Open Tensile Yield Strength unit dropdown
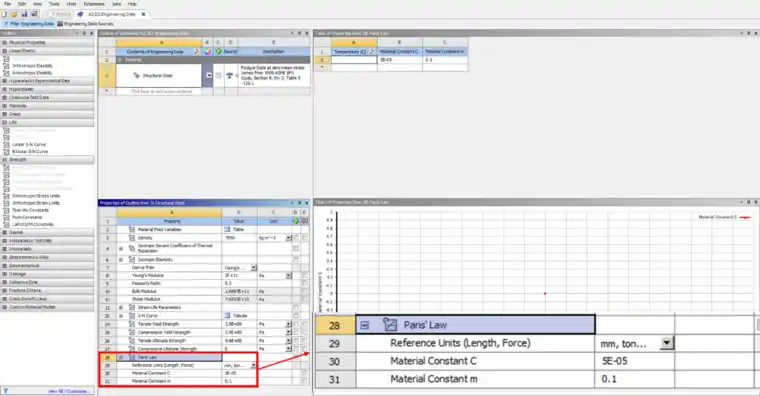This screenshot has height=396, width=760. tap(288, 324)
